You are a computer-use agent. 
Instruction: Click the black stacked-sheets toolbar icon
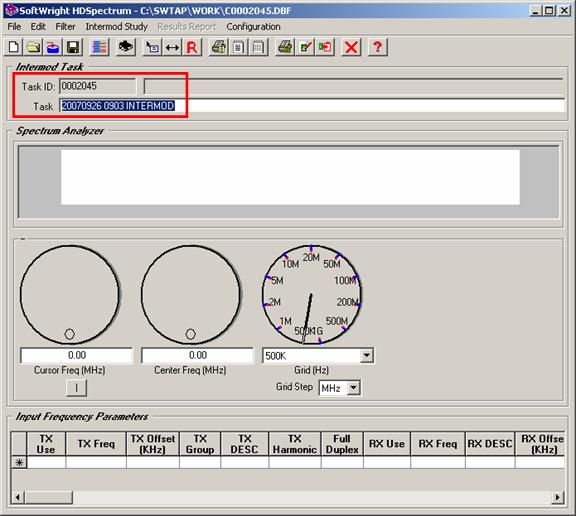pos(126,47)
